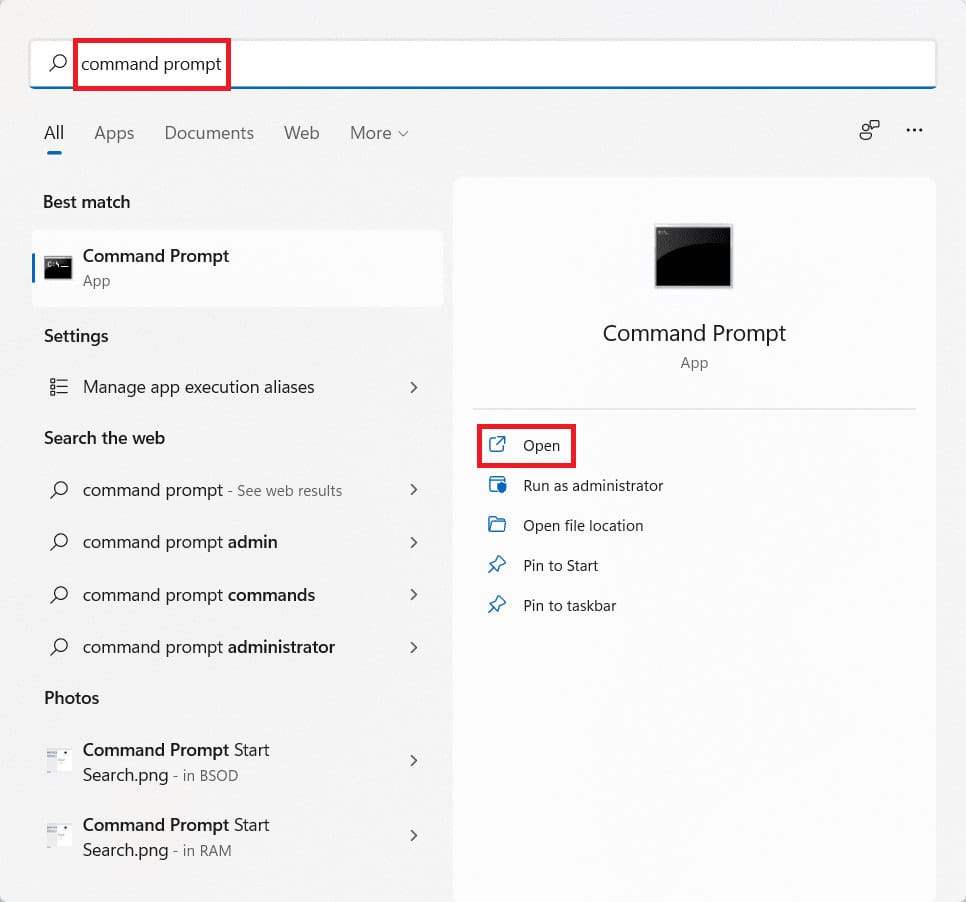Click the pin icon beside Pin to taskbar
966x902 pixels.
[x=497, y=604]
